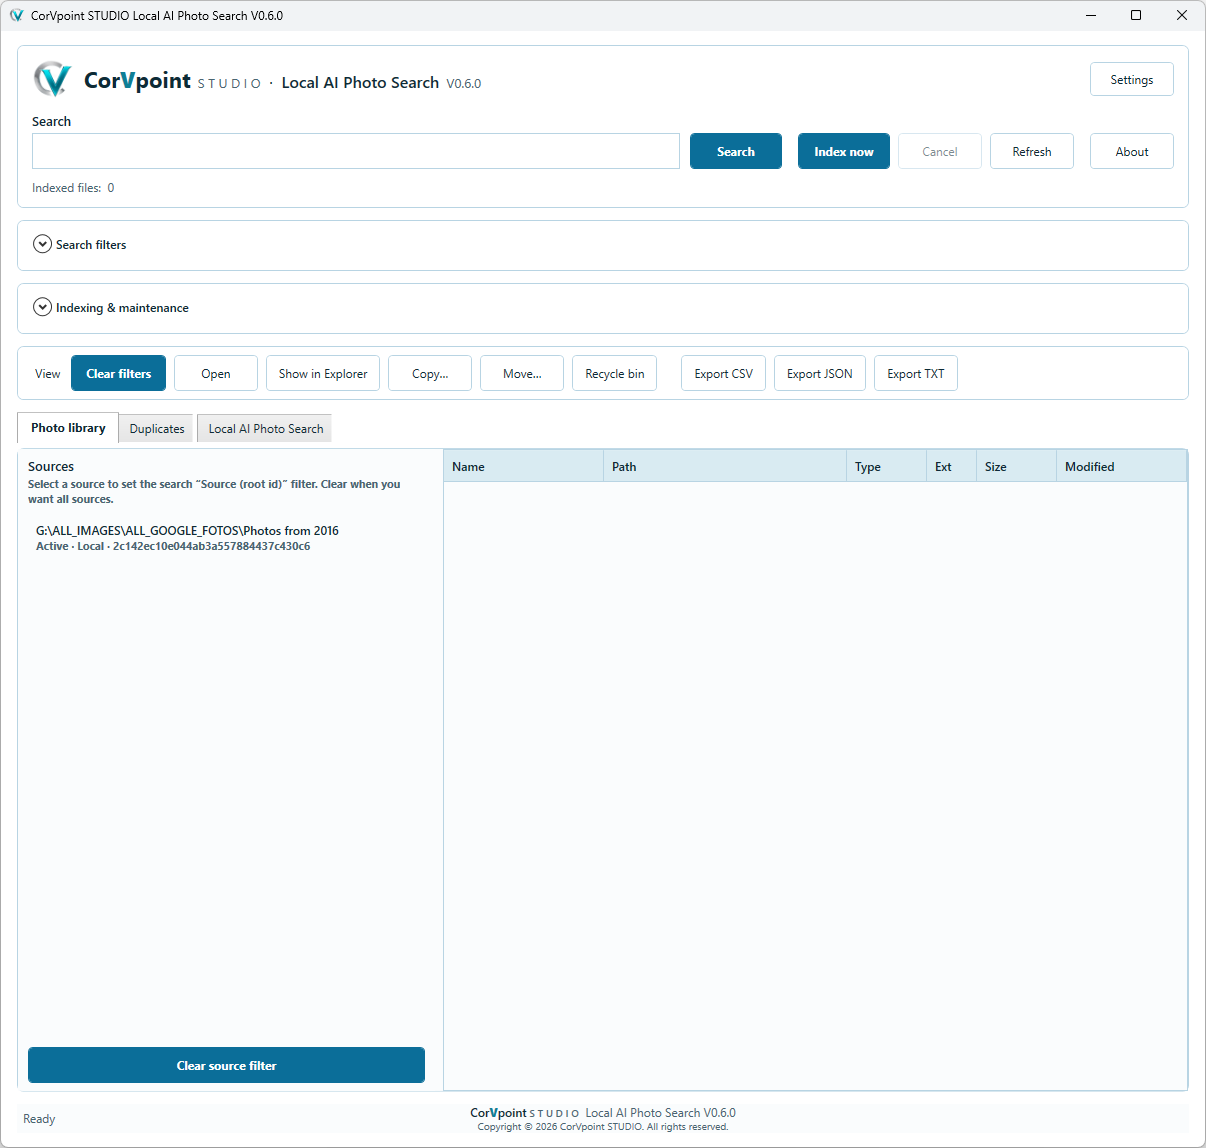Export results as TXT
This screenshot has height=1148, width=1206.
(x=916, y=373)
